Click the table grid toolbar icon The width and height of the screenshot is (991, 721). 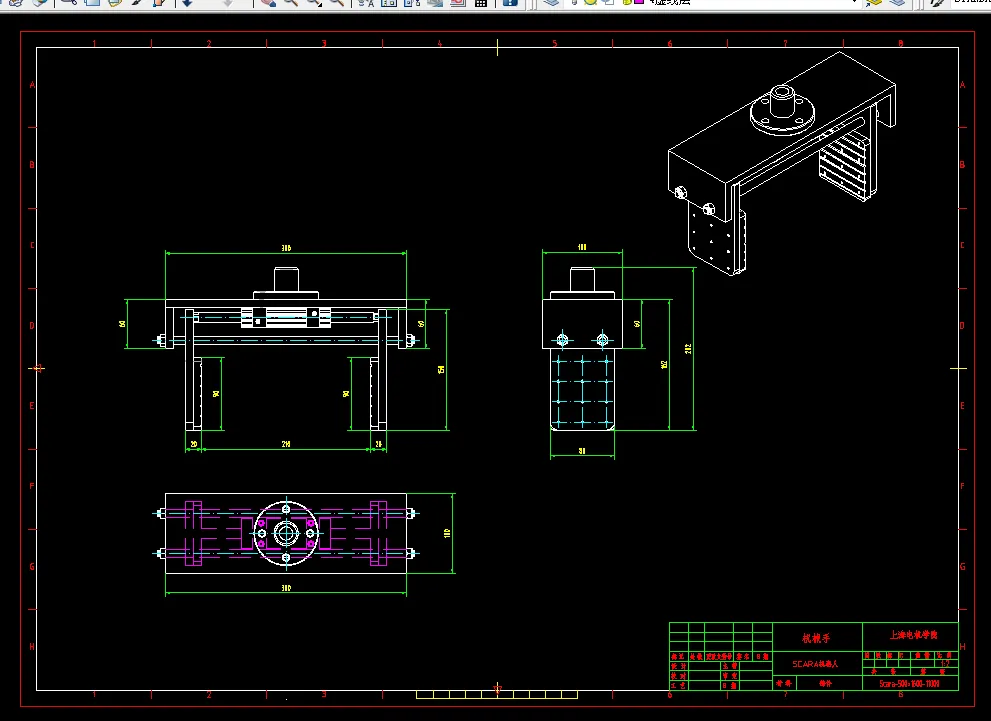tap(480, 3)
